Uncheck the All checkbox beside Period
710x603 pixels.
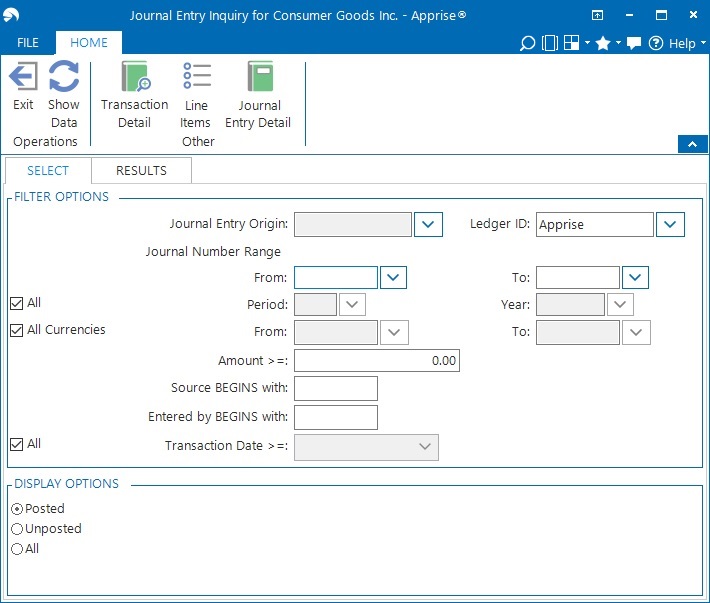tap(16, 303)
